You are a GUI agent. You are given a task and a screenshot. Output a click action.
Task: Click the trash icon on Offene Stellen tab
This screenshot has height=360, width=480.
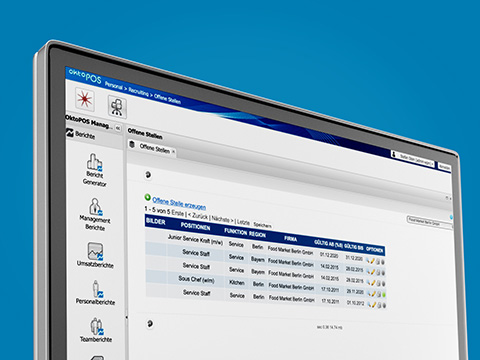point(132,145)
